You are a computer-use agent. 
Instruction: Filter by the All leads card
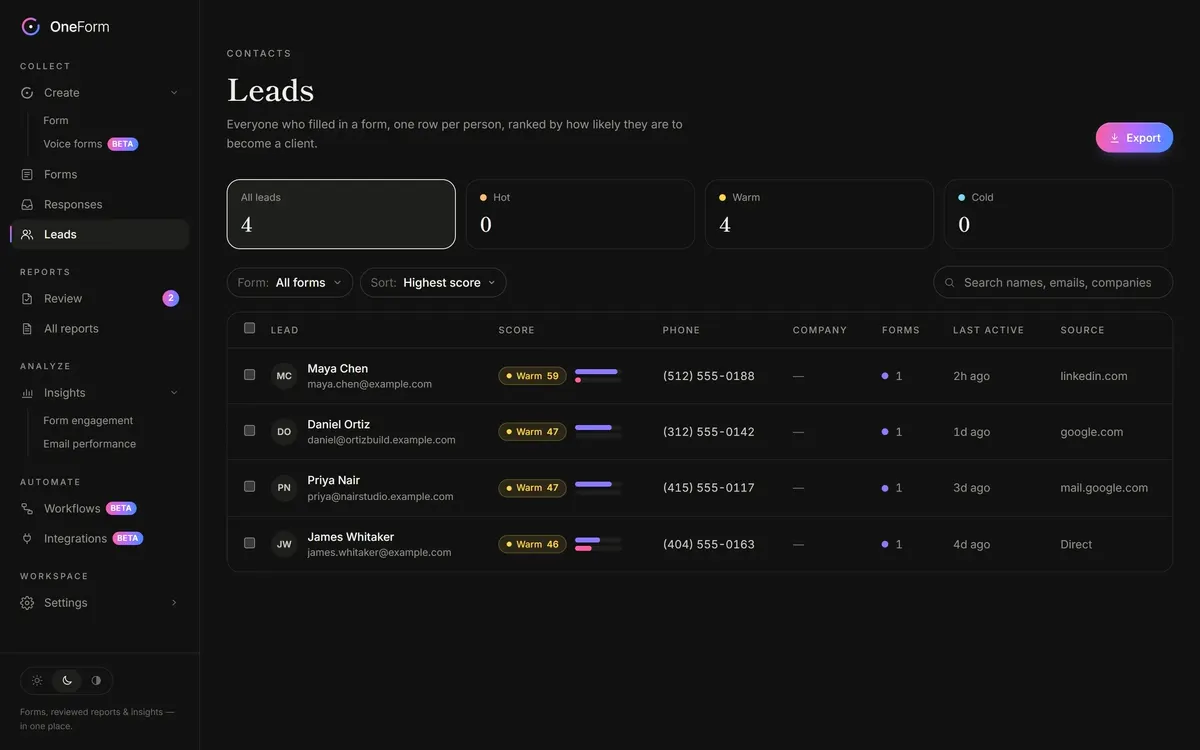tap(341, 214)
